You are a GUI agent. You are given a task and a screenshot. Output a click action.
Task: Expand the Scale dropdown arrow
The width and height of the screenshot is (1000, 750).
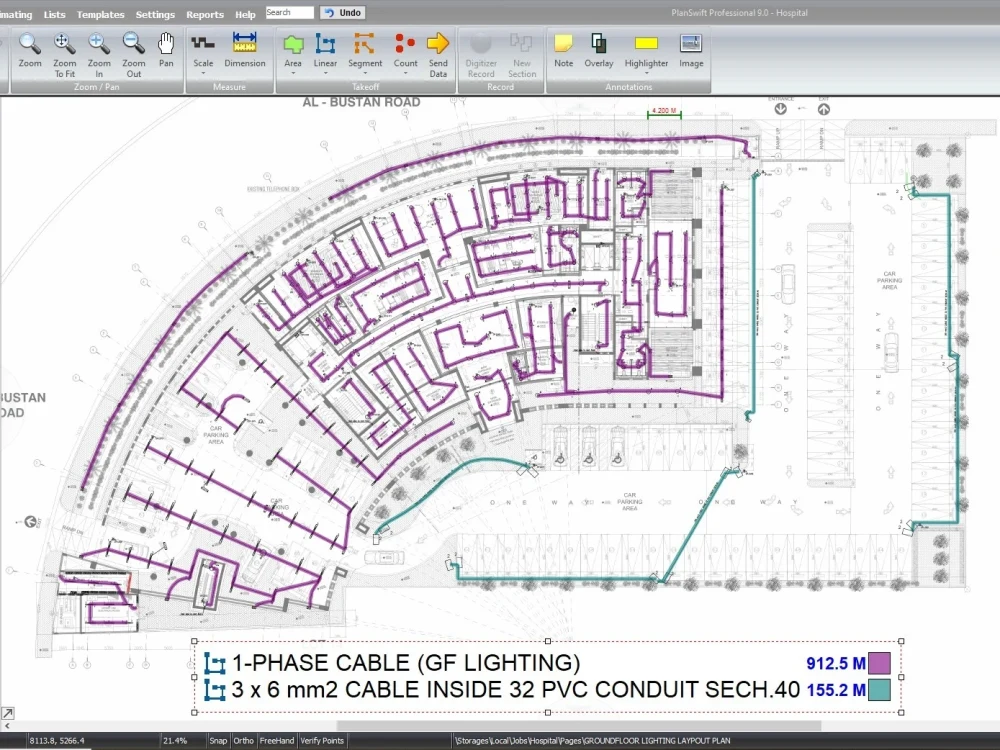point(203,73)
